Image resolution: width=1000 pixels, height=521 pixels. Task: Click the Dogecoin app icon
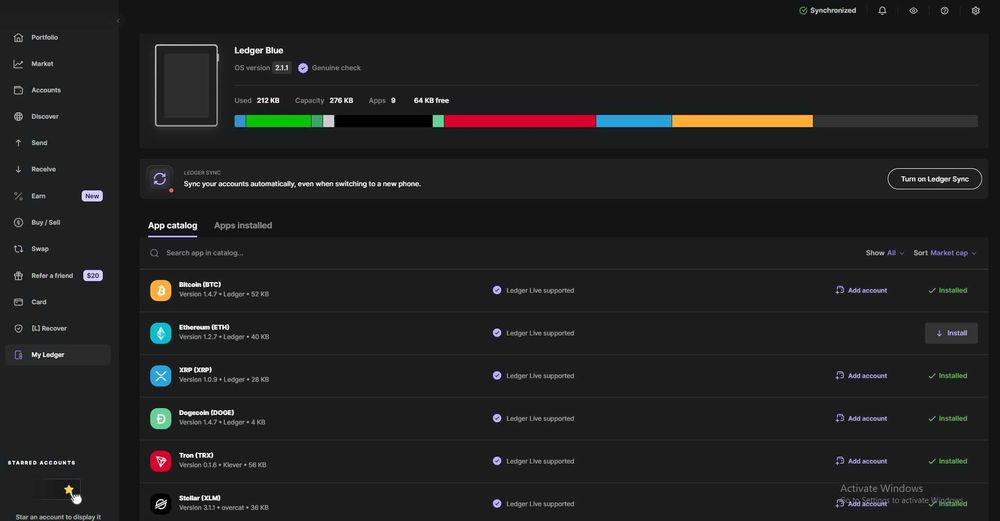[161, 418]
